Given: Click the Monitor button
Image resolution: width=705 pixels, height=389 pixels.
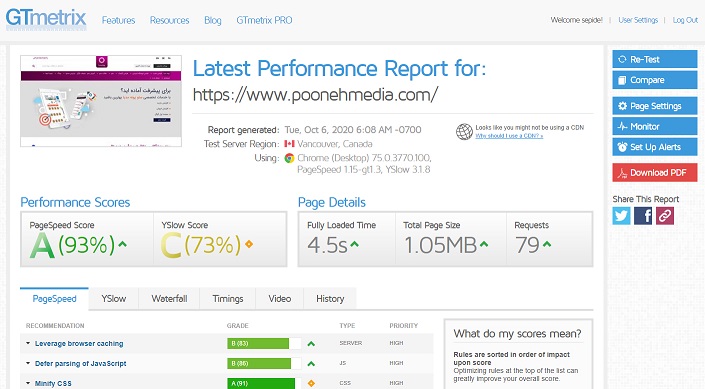Looking at the screenshot, I should pos(655,126).
